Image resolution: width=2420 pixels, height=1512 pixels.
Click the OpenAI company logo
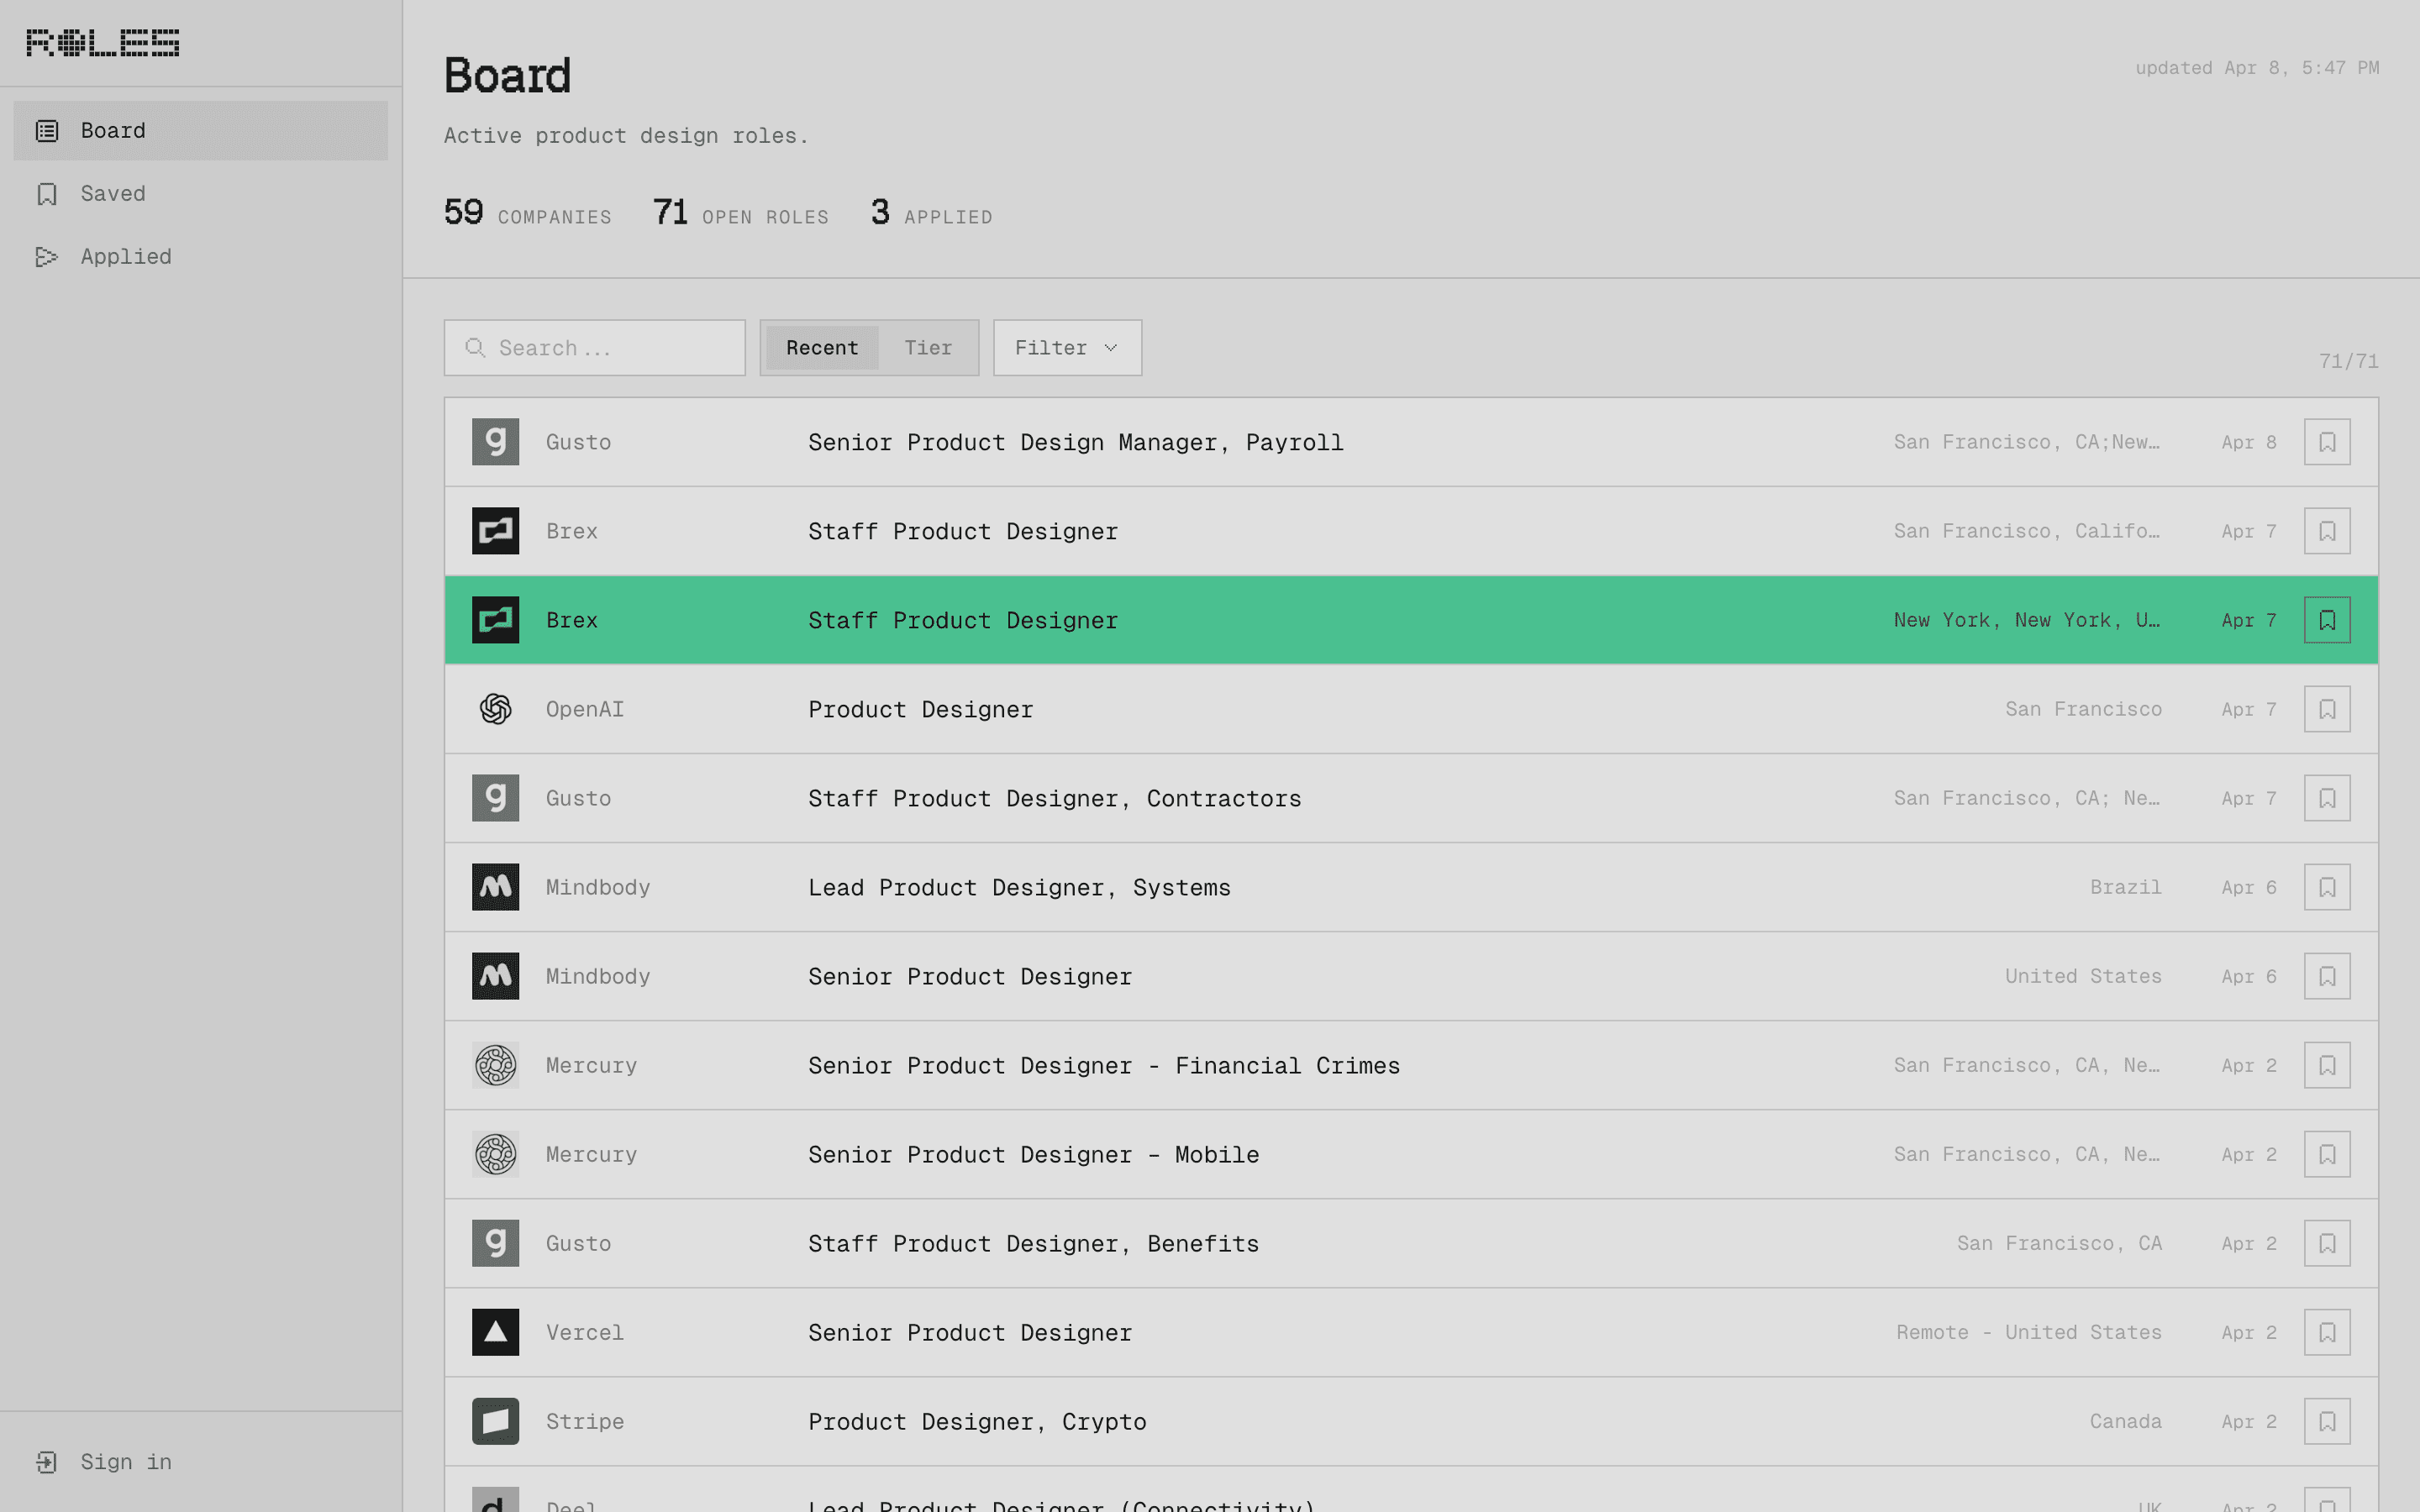coord(495,709)
